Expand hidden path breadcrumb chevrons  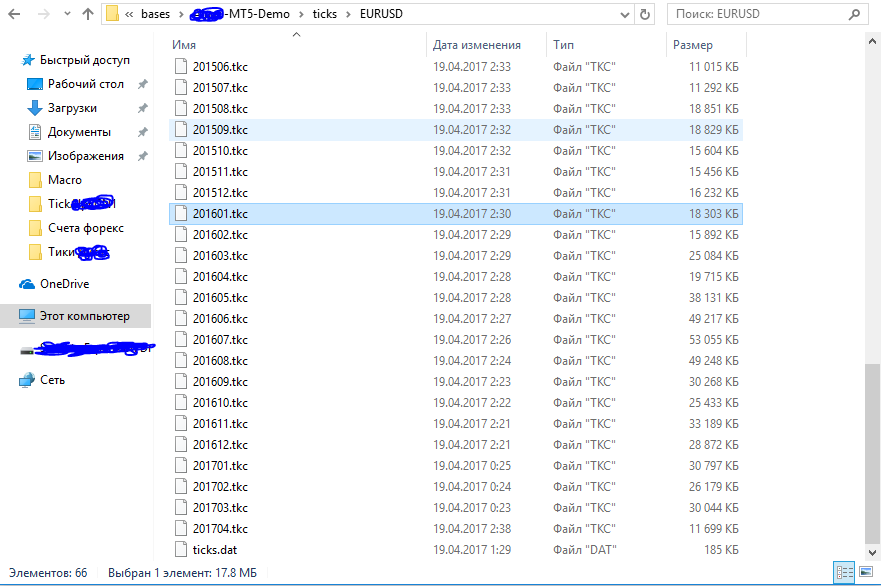pyautogui.click(x=129, y=14)
